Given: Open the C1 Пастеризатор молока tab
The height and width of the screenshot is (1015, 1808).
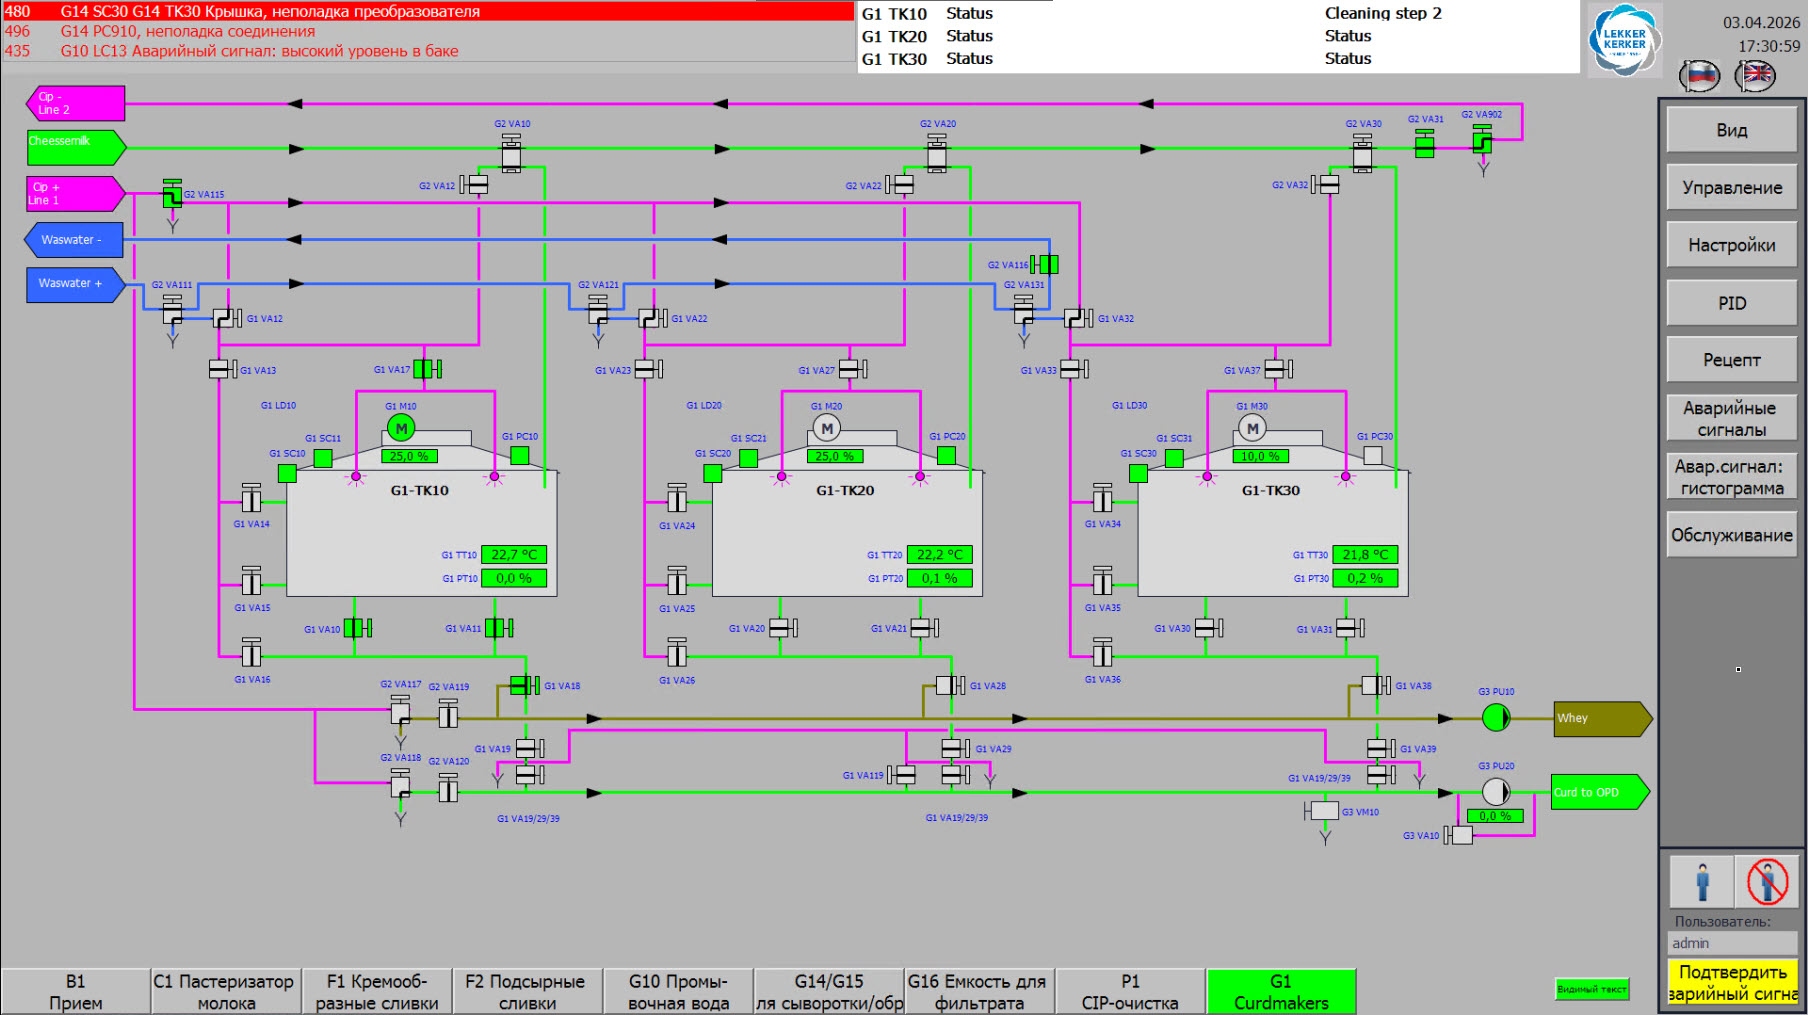Looking at the screenshot, I should click(x=226, y=992).
